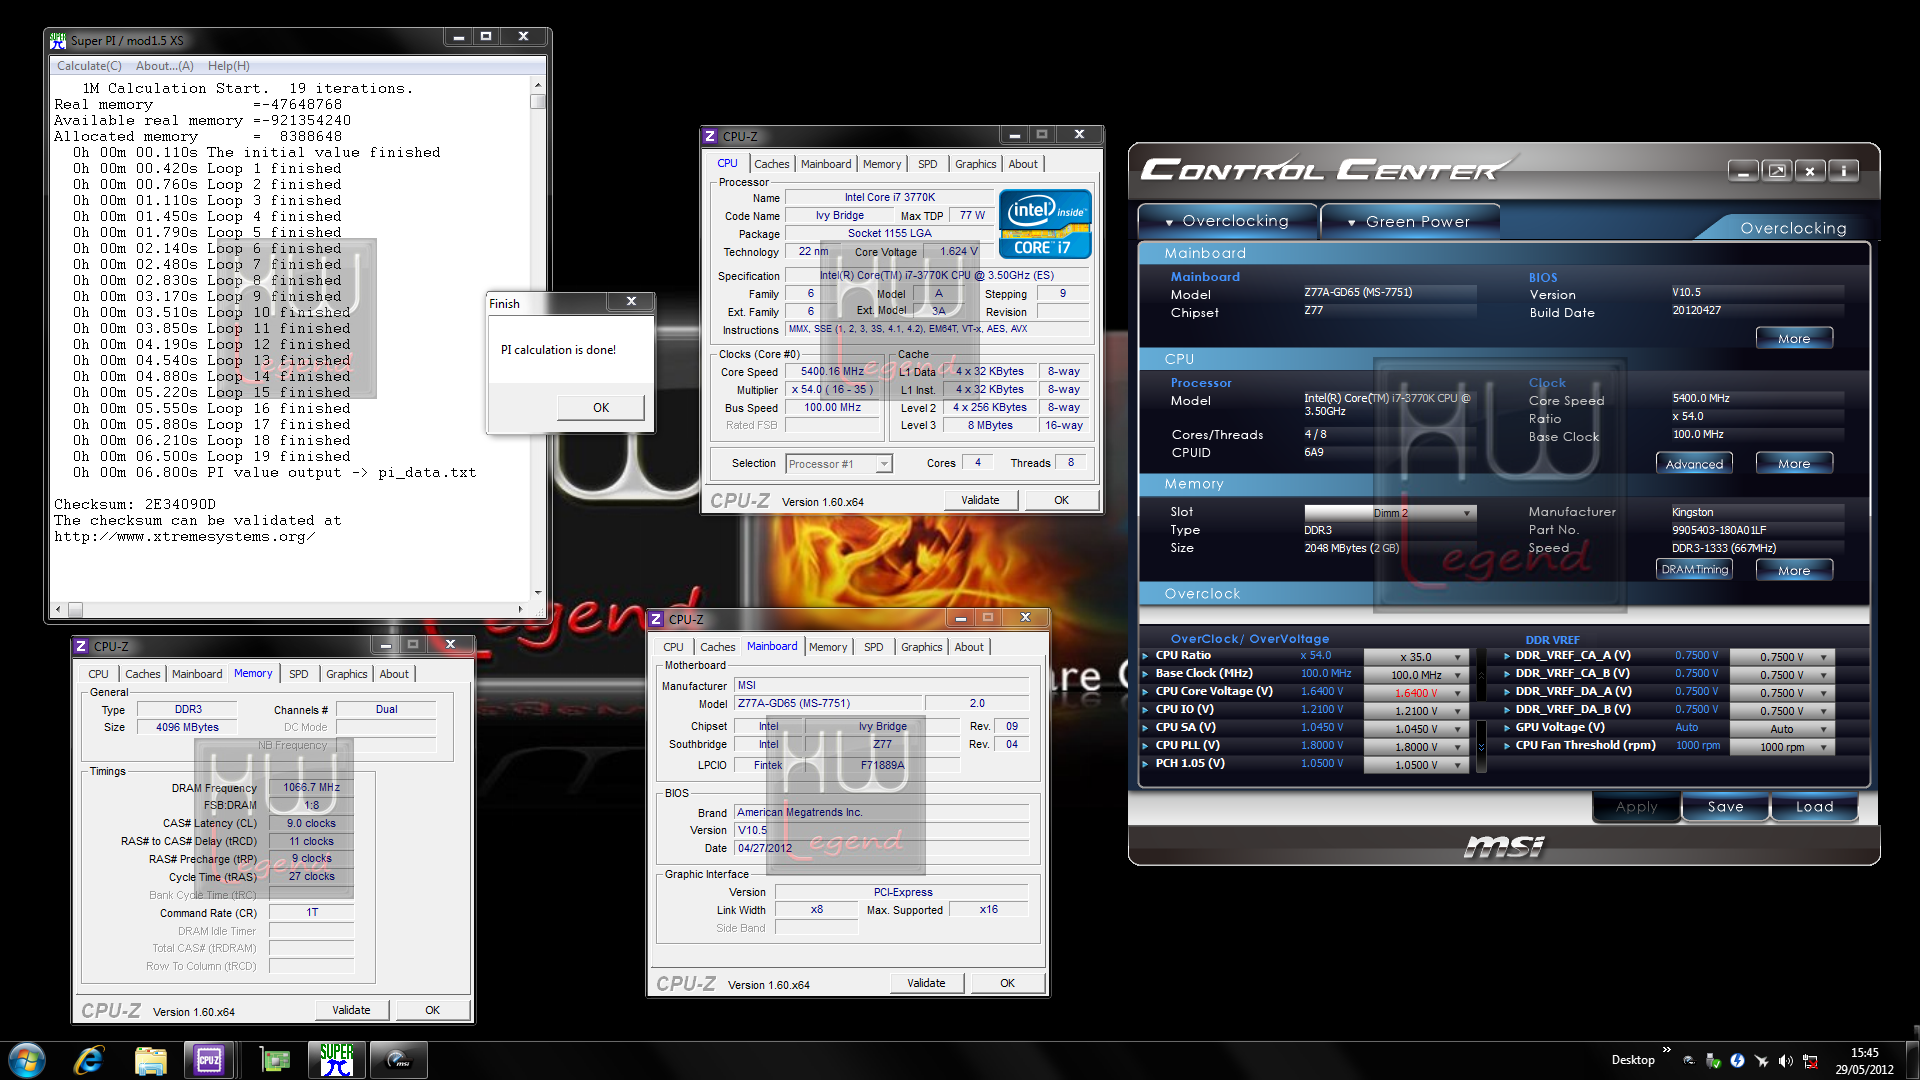Viewport: 1920px width, 1080px height.
Task: Click the circuit-board card icon in the taskbar
Action: 274,1060
